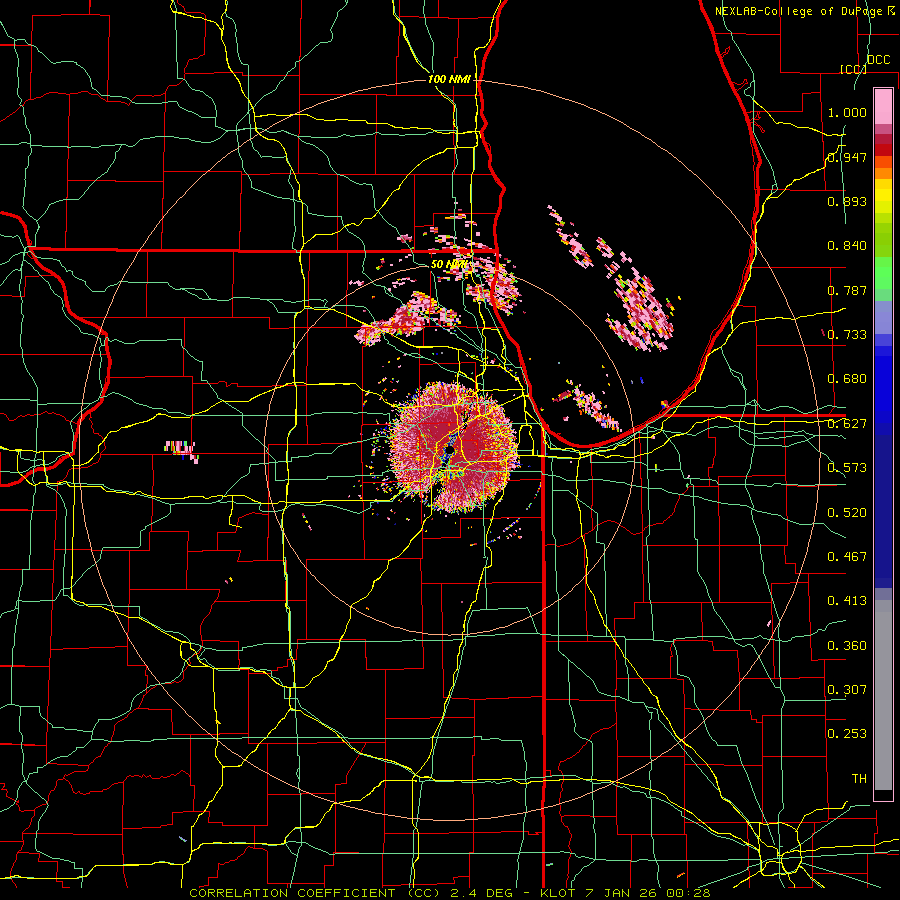900x900 pixels.
Task: Click the [CC] label above the color bar
Action: [x=853, y=69]
